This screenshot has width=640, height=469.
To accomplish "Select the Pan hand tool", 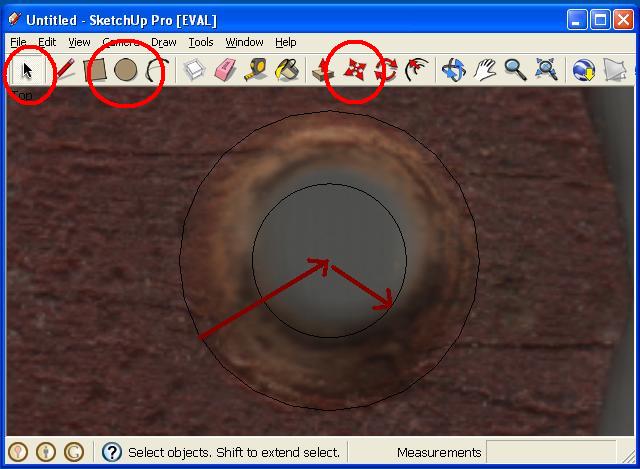I will tap(485, 71).
